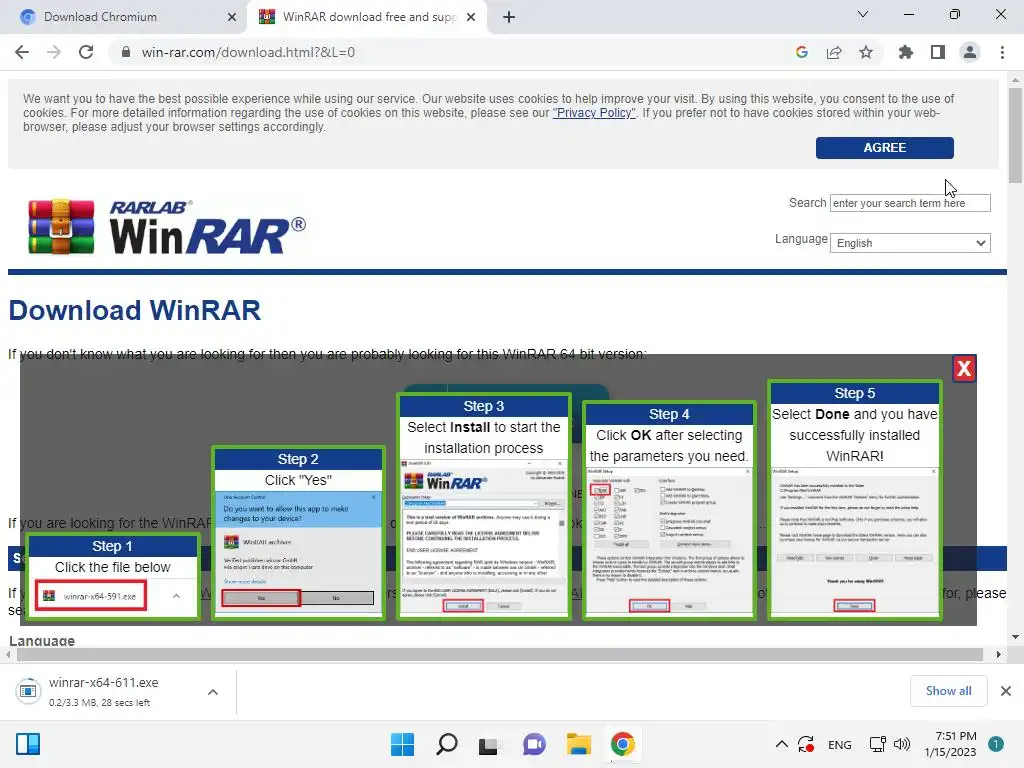Open the user profile icon
The height and width of the screenshot is (768, 1024).
coord(970,52)
